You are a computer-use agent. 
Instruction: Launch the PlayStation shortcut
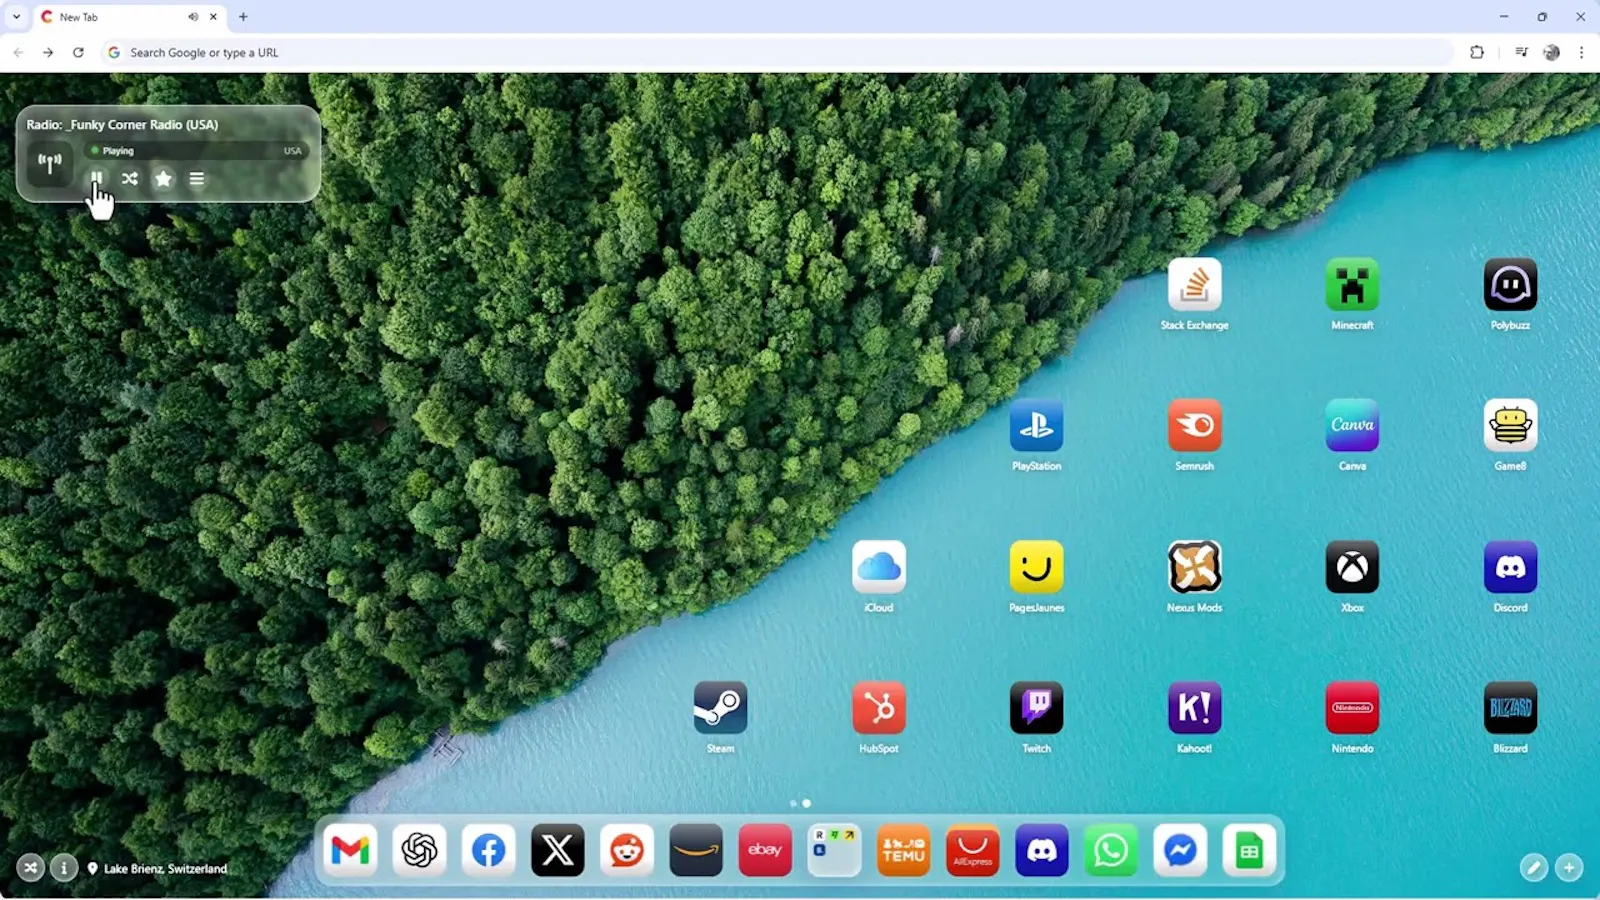coord(1036,426)
